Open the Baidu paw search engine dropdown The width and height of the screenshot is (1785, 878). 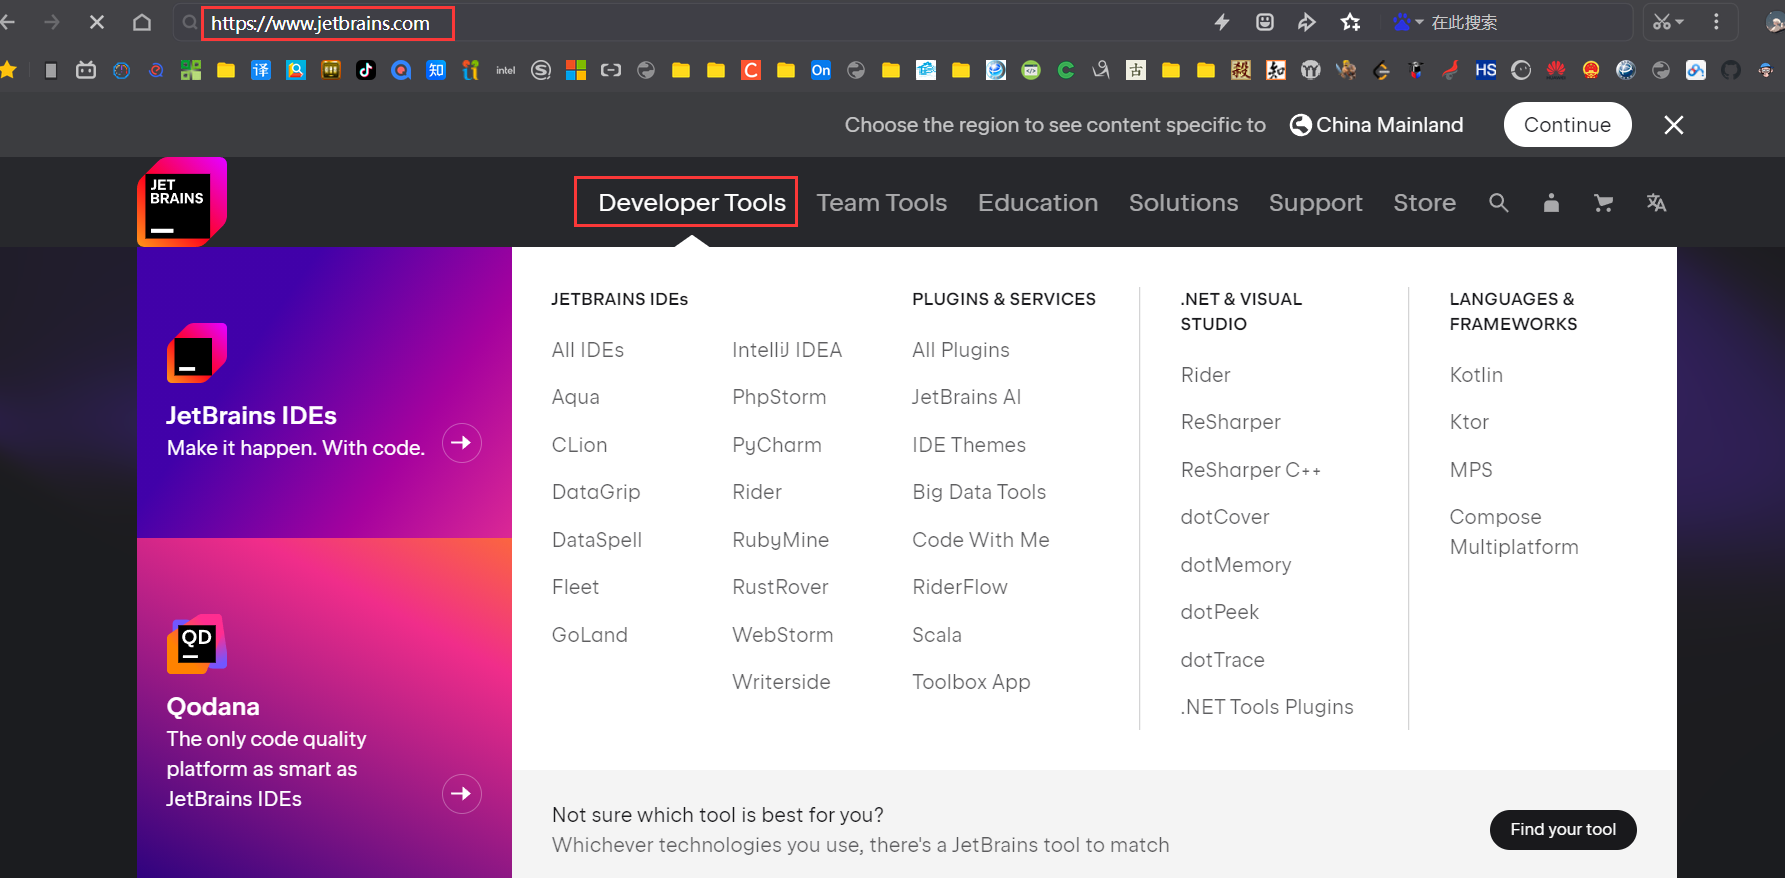[1407, 22]
